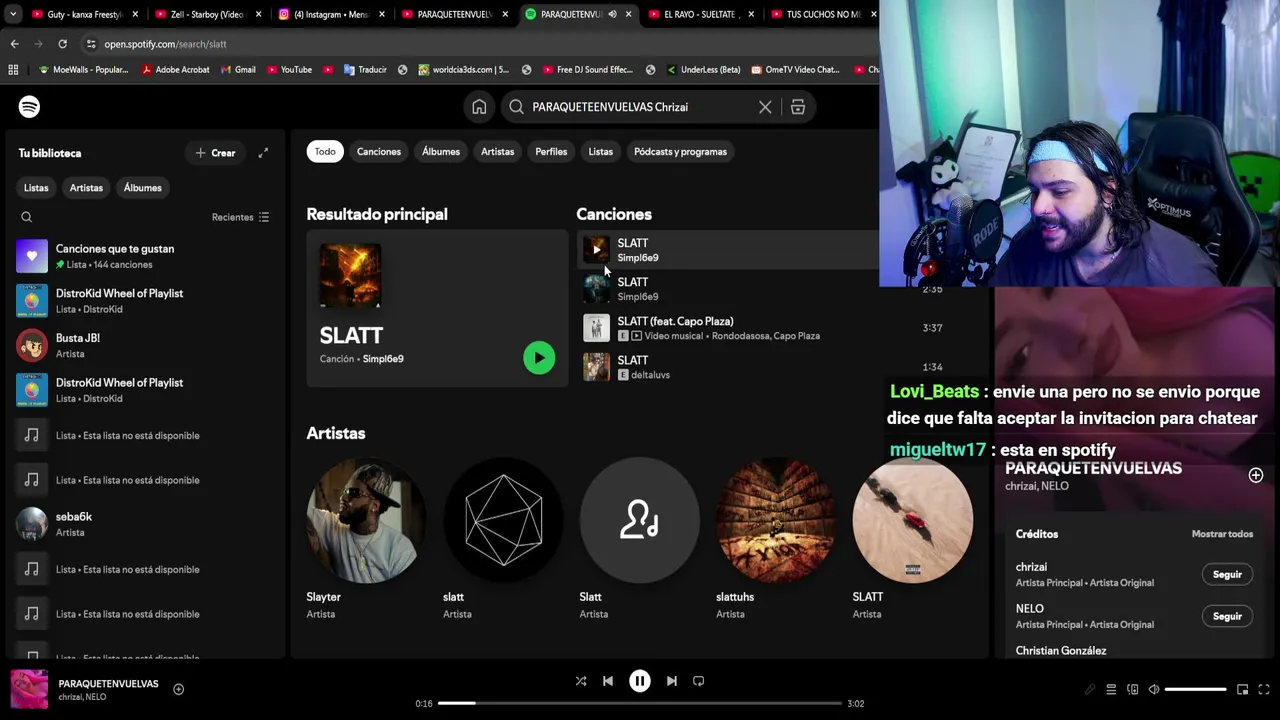Skip to next track
This screenshot has height=720, width=1280.
point(672,681)
